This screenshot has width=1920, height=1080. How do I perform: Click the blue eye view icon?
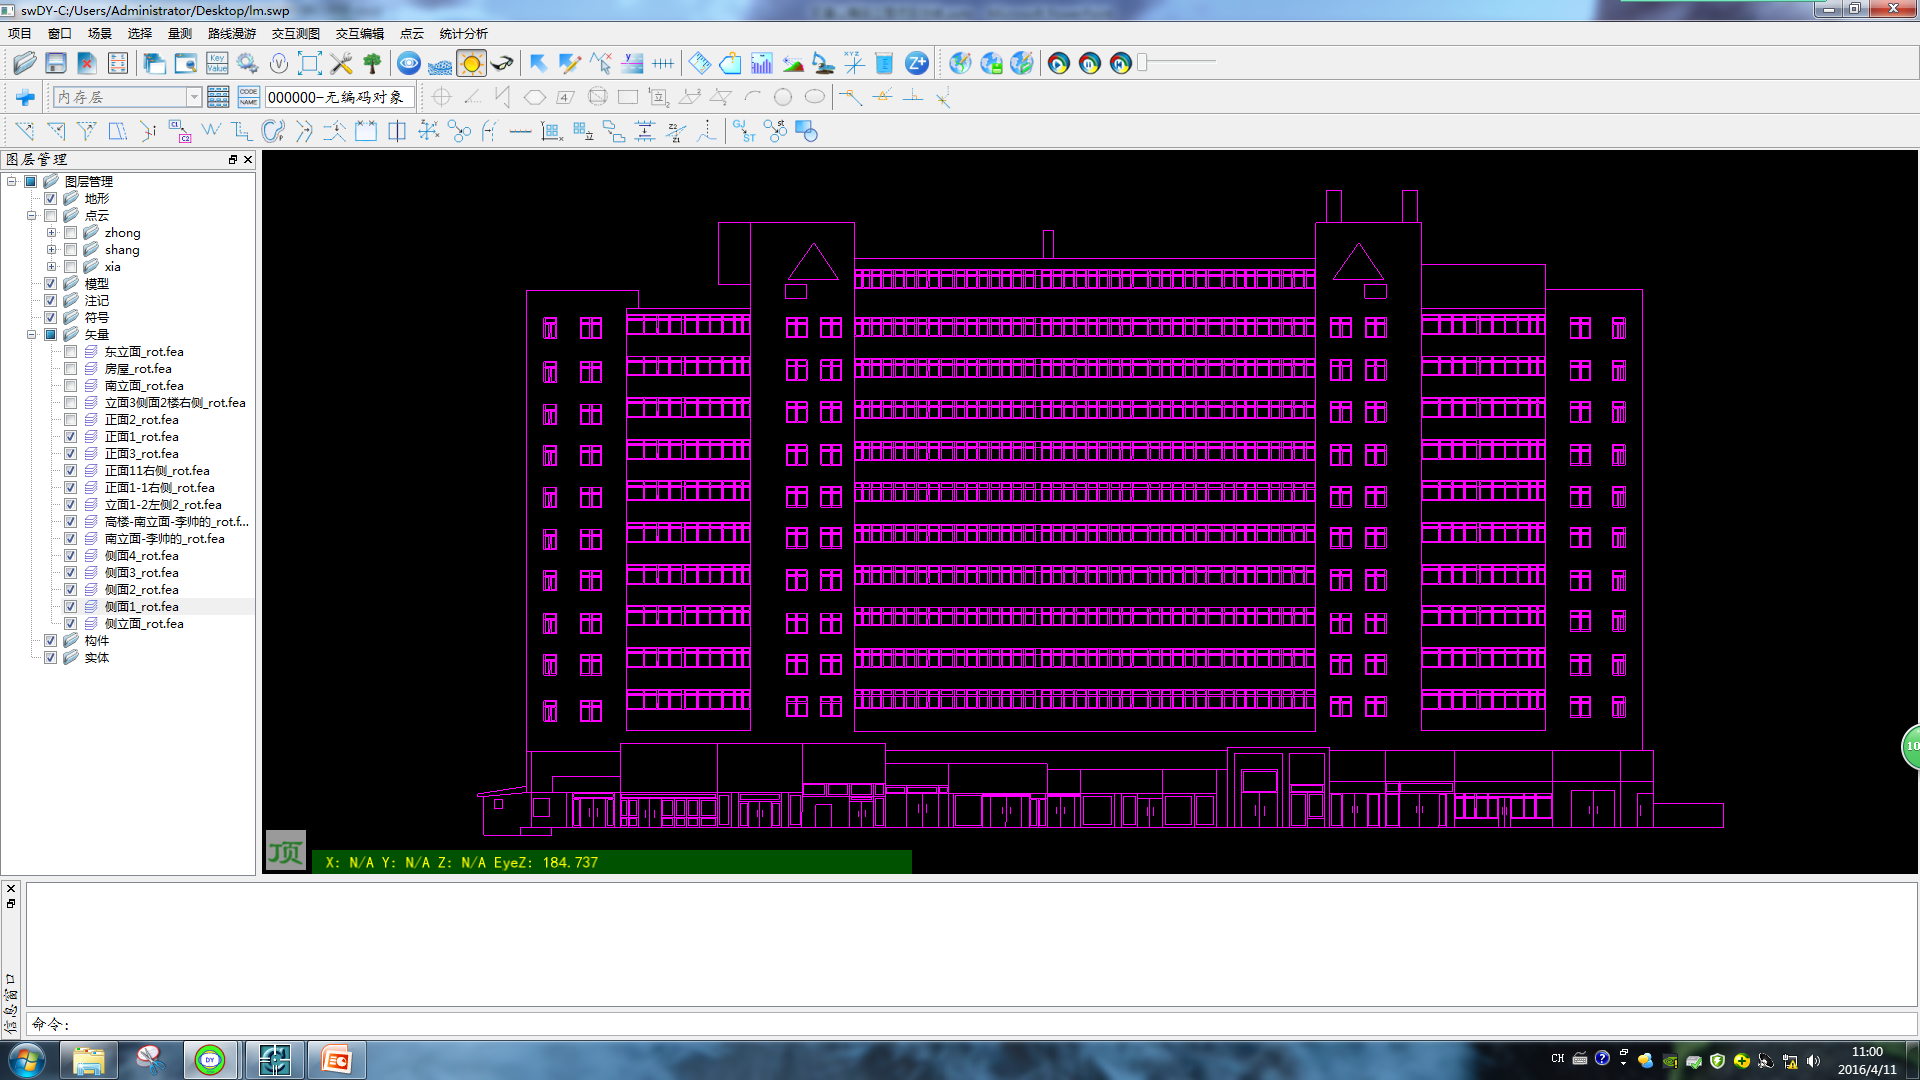tap(409, 63)
